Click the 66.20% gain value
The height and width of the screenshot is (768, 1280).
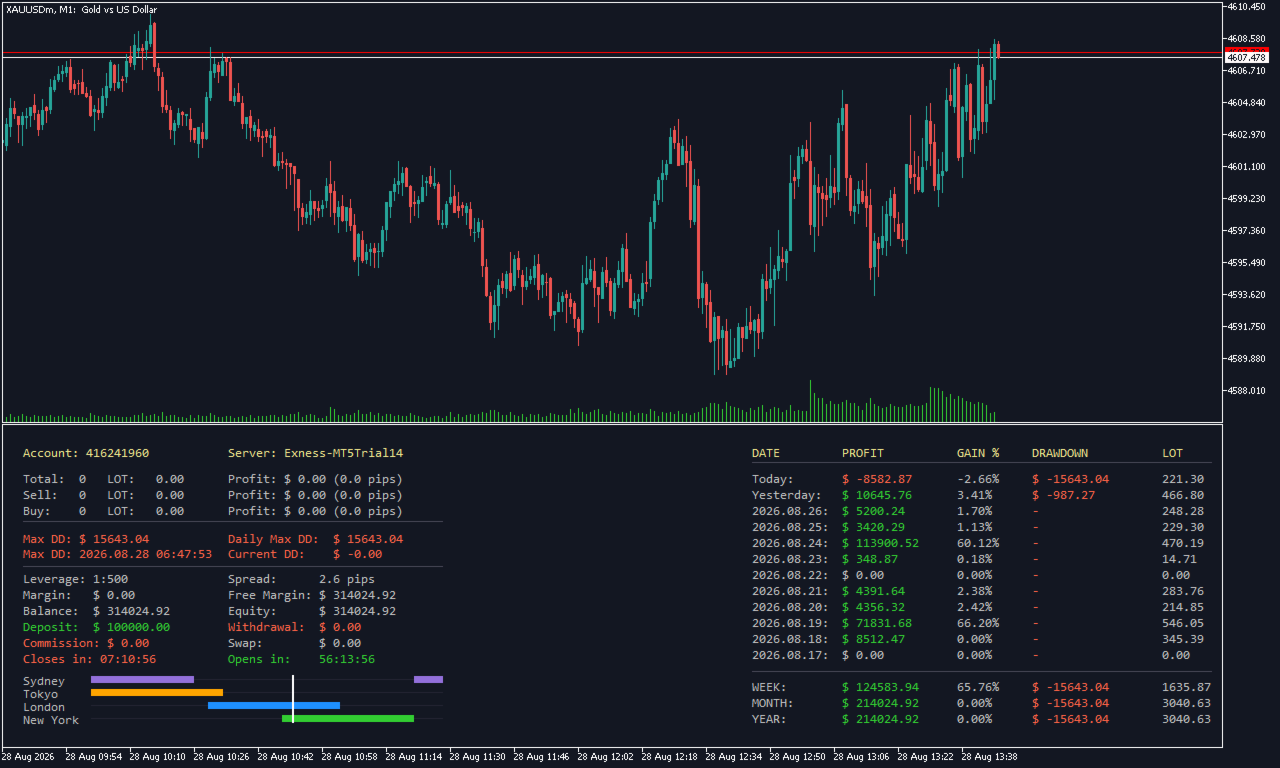tap(978, 623)
